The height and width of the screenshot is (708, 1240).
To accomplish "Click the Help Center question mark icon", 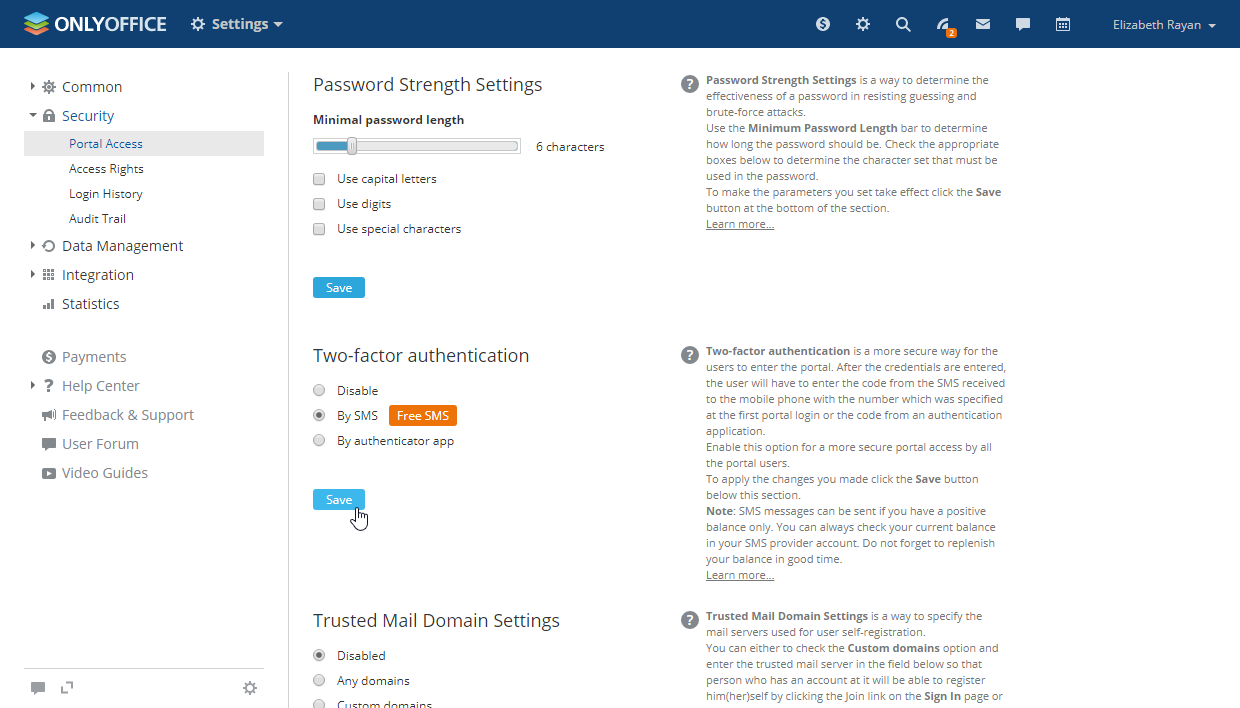I will point(49,386).
